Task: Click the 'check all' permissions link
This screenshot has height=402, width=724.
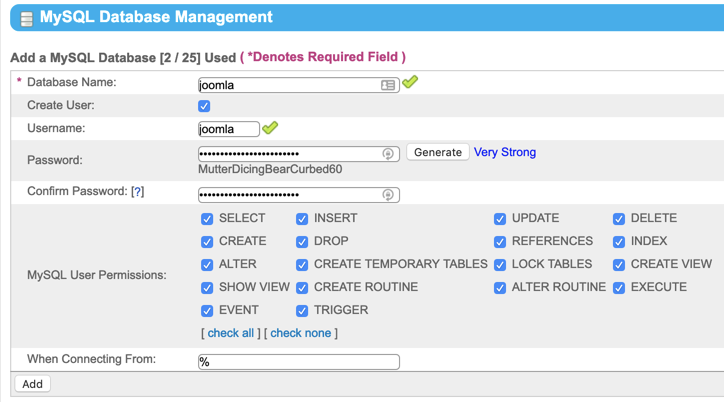Action: pyautogui.click(x=231, y=333)
